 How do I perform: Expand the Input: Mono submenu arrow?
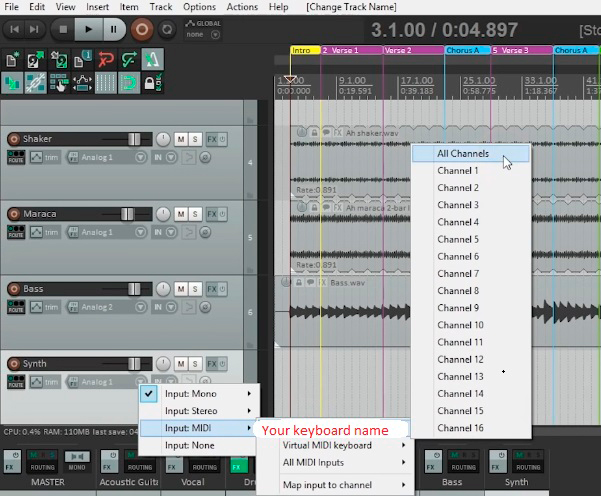pyautogui.click(x=249, y=394)
